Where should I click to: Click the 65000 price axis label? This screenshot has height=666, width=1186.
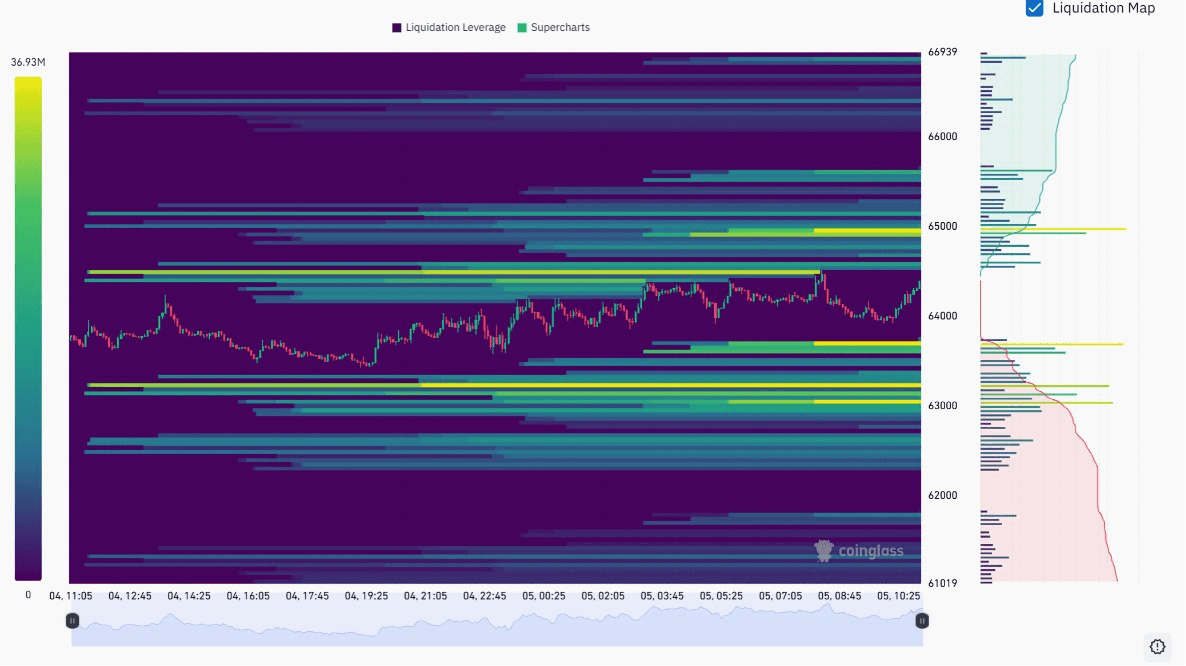click(942, 226)
